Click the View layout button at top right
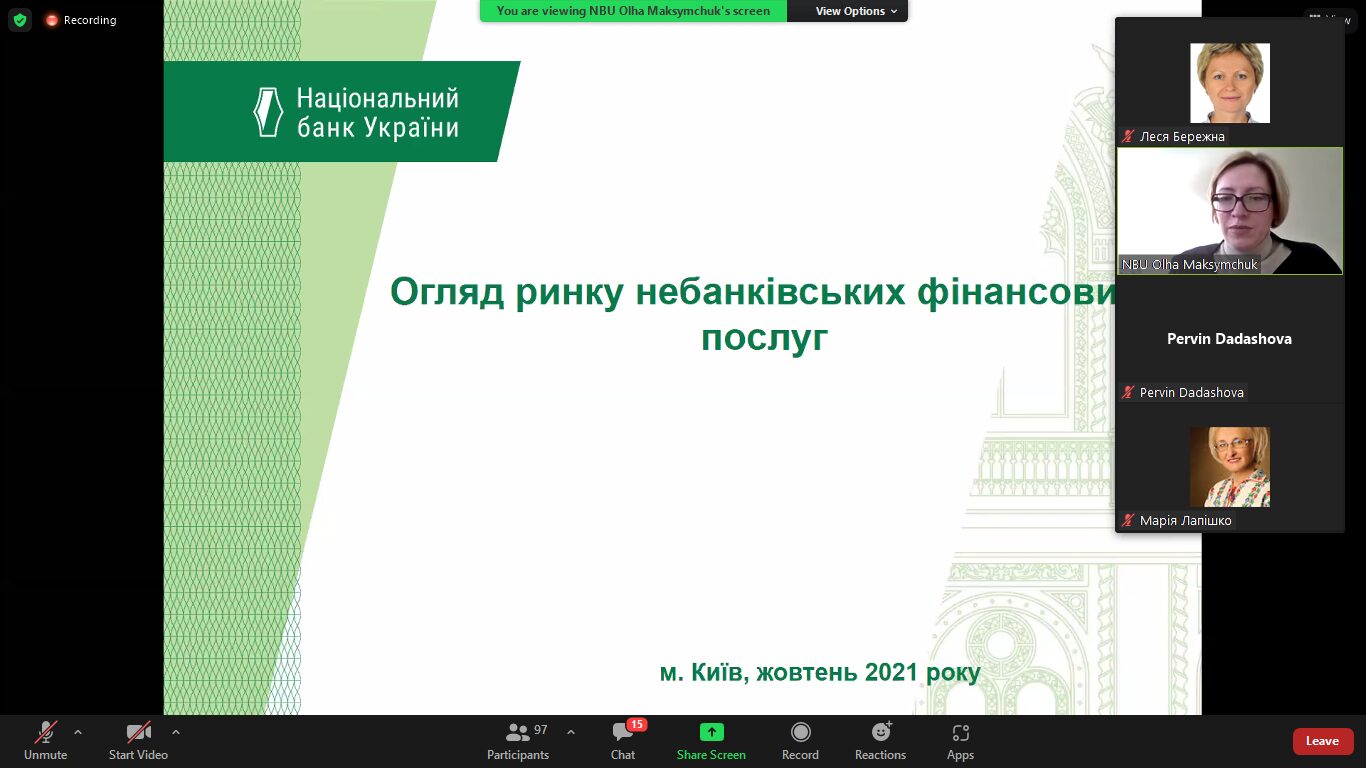The width and height of the screenshot is (1366, 768). [1329, 19]
